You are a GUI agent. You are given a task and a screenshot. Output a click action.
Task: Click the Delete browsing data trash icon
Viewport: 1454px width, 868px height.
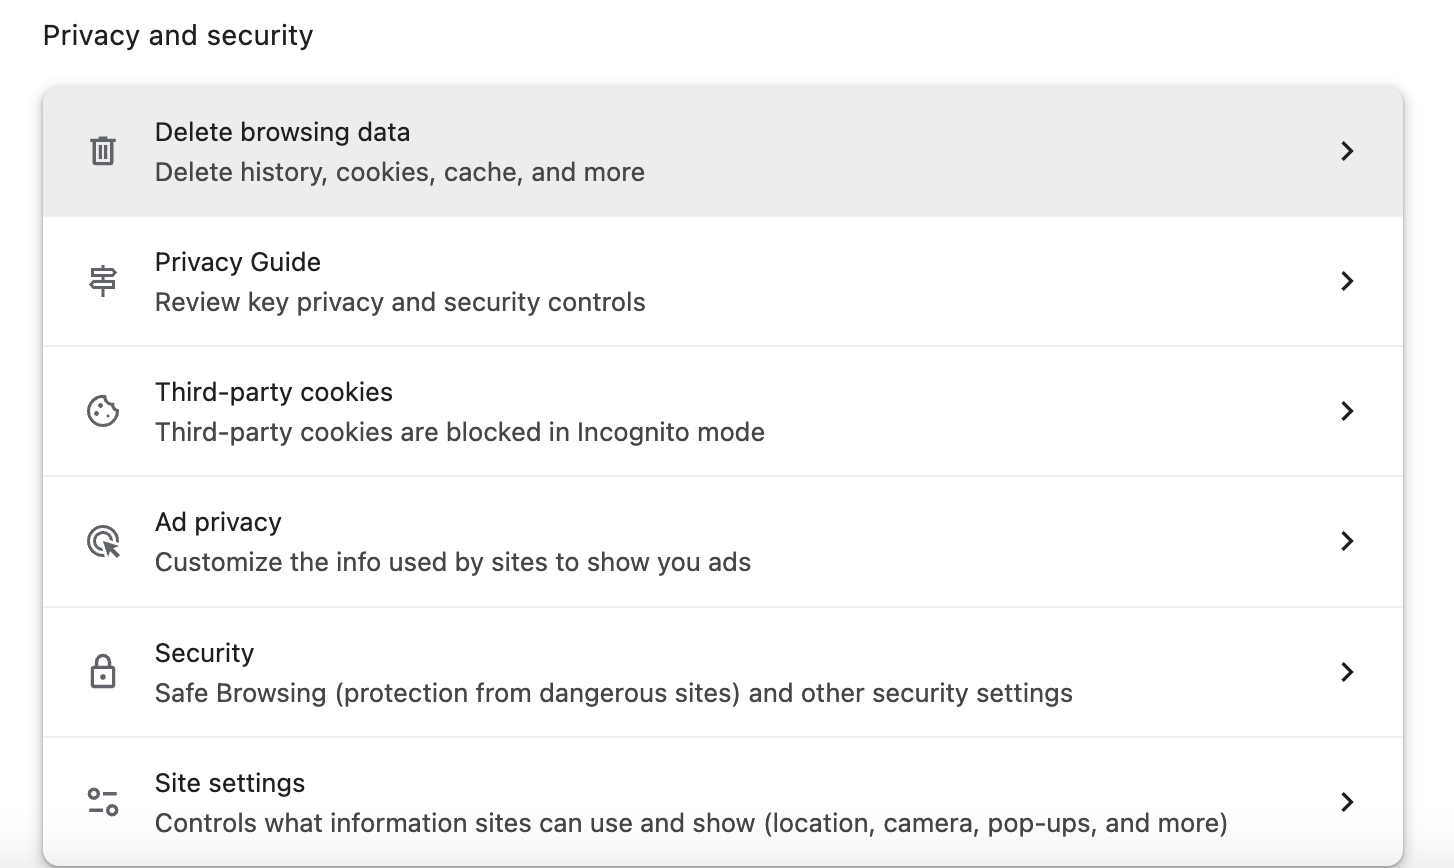102,151
